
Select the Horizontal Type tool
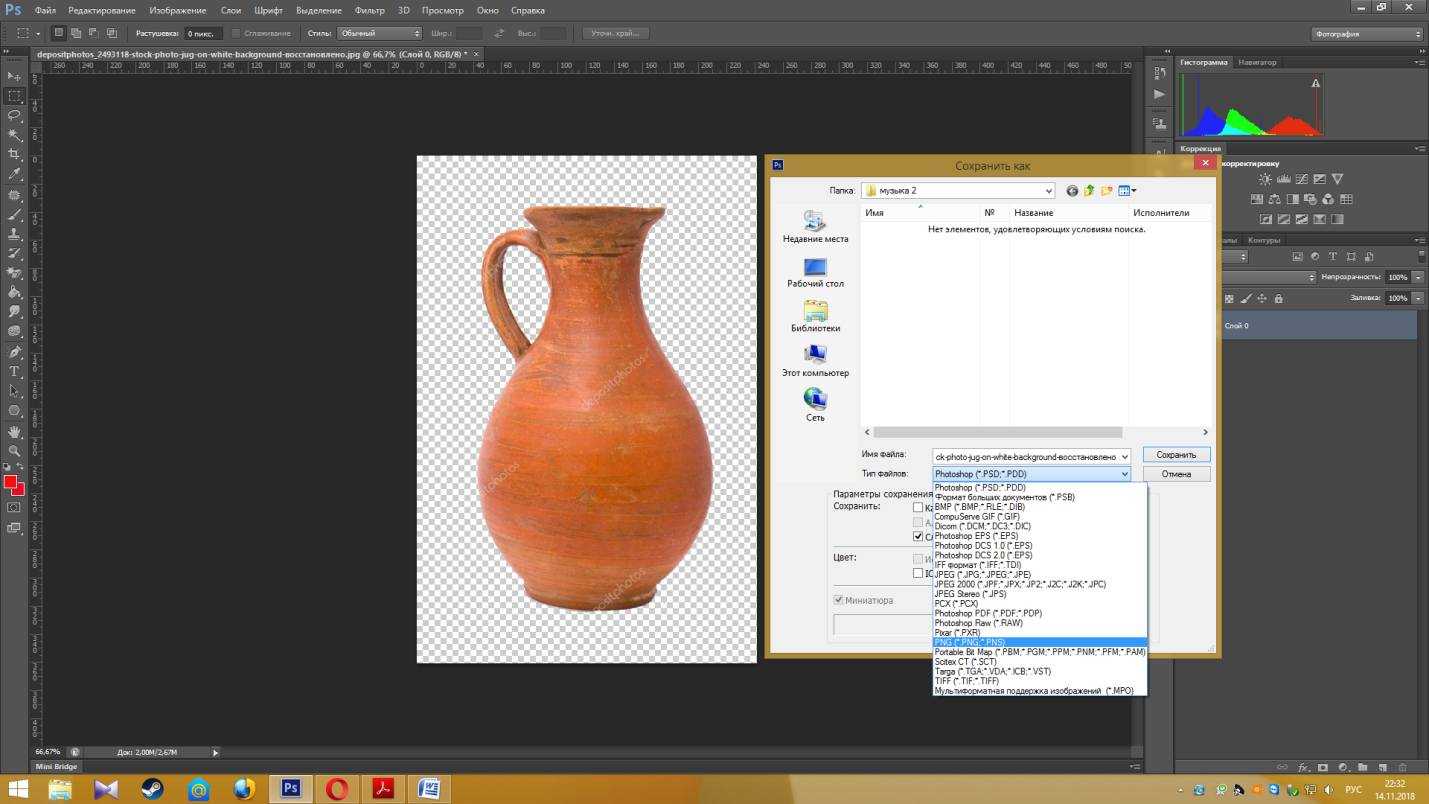pyautogui.click(x=14, y=371)
